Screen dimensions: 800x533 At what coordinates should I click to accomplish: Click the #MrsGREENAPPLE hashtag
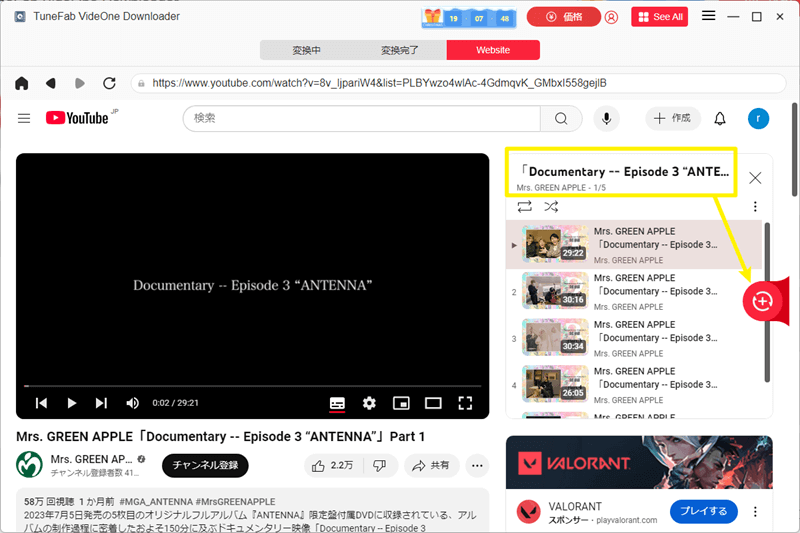236,502
